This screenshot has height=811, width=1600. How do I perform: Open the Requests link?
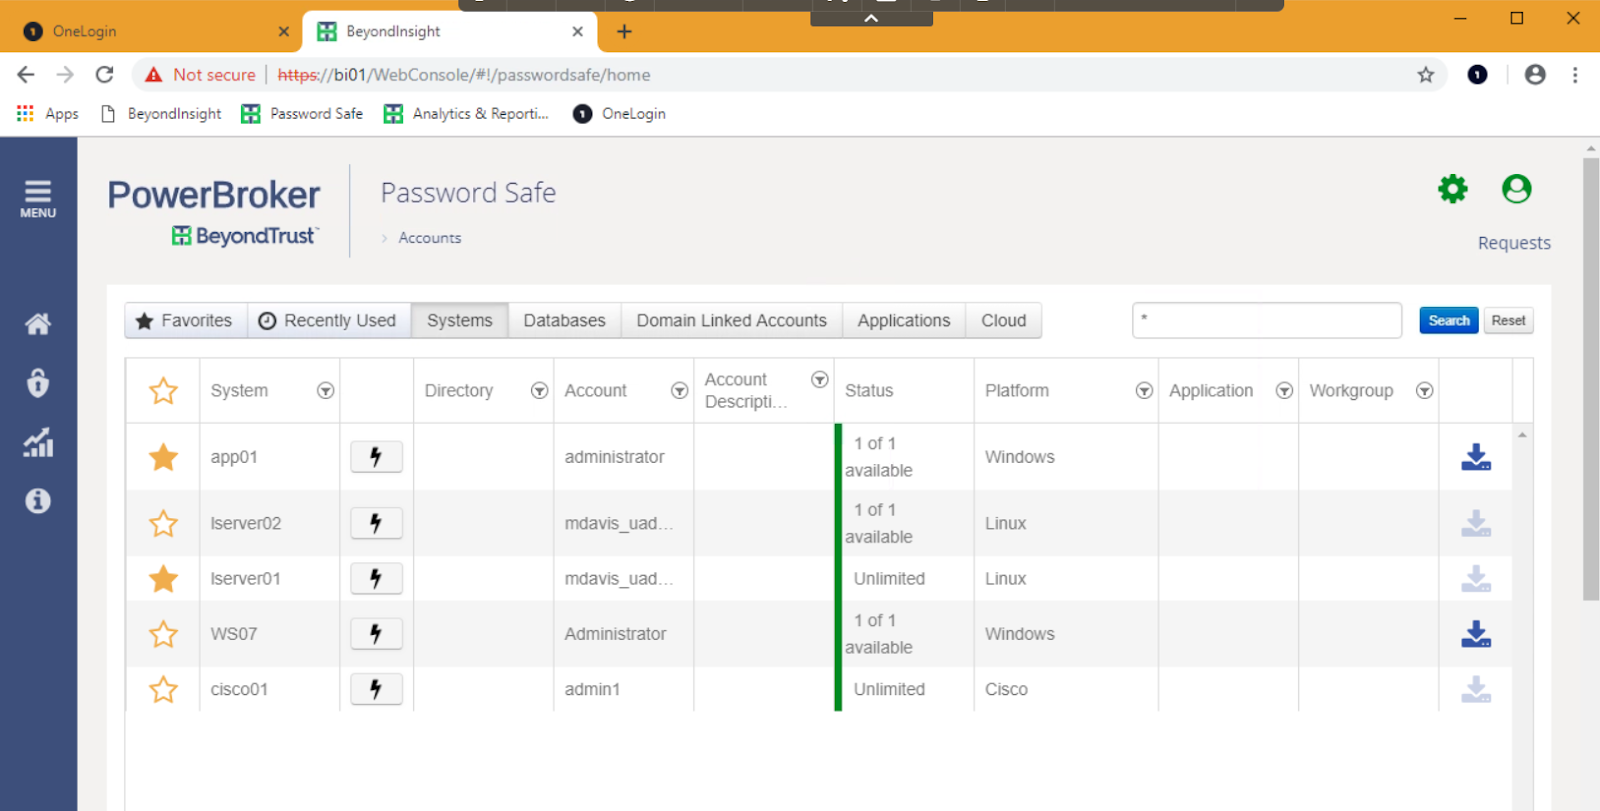point(1514,243)
